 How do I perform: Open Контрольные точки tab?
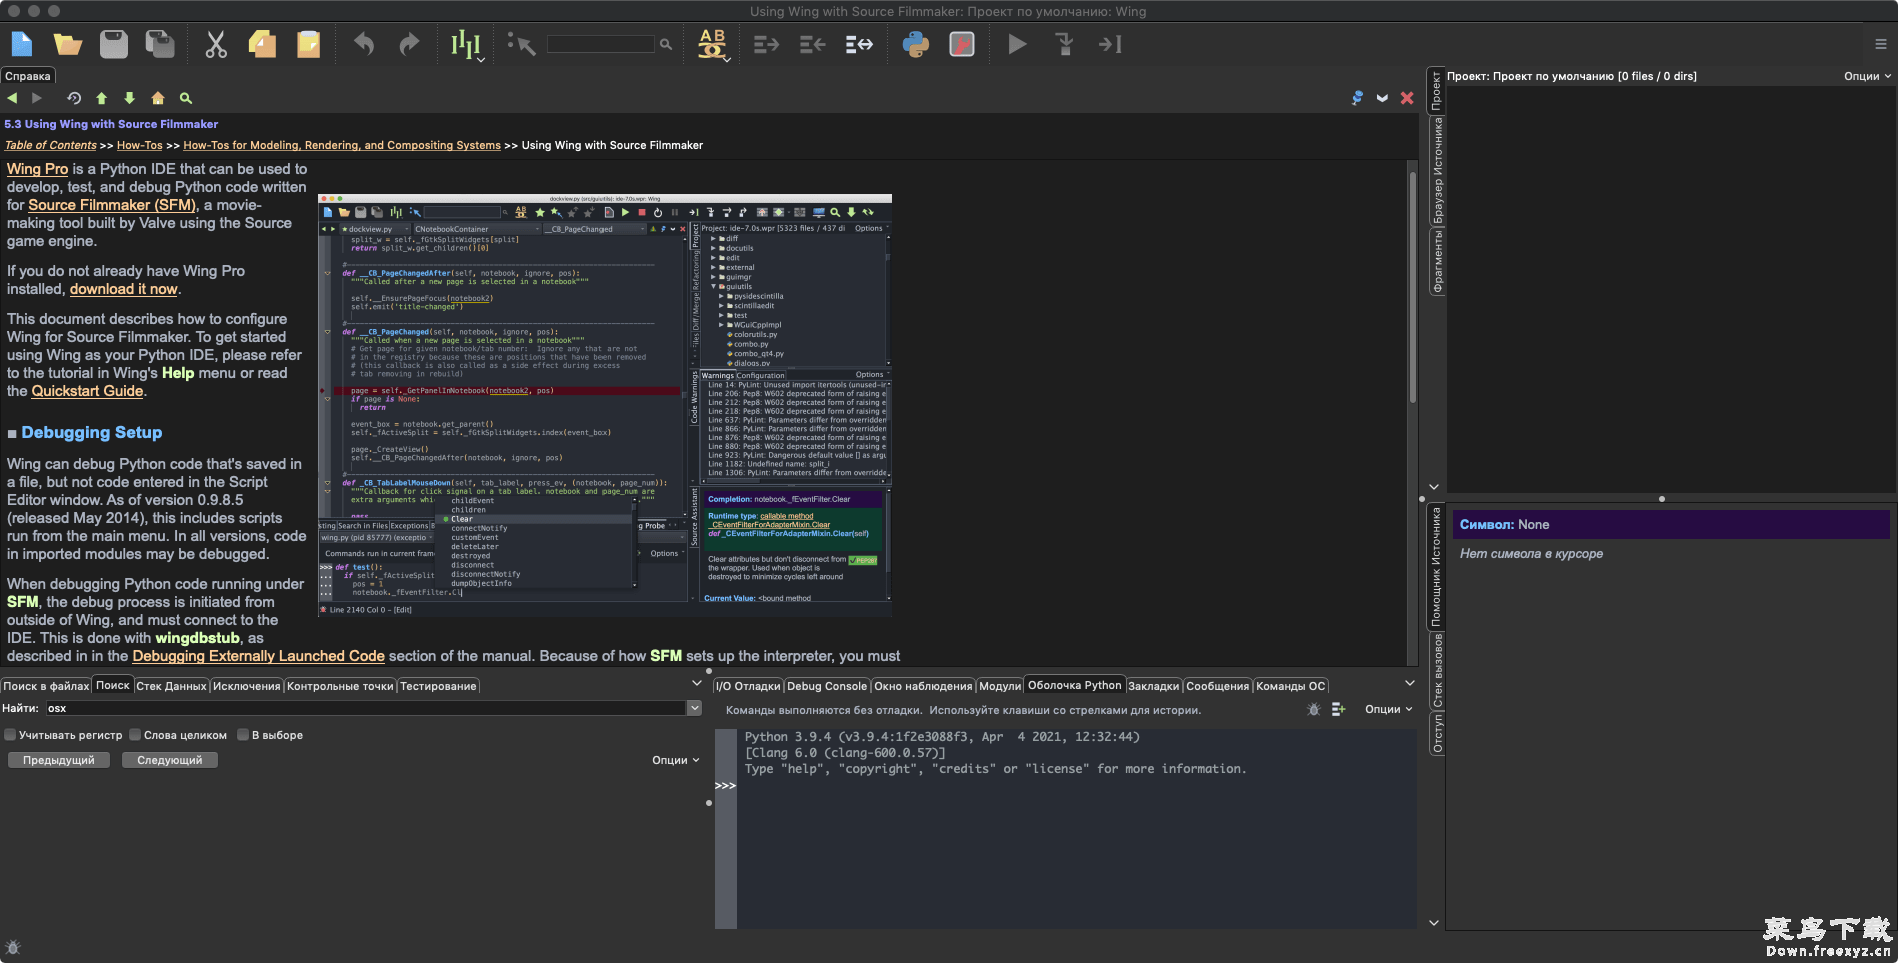[340, 686]
